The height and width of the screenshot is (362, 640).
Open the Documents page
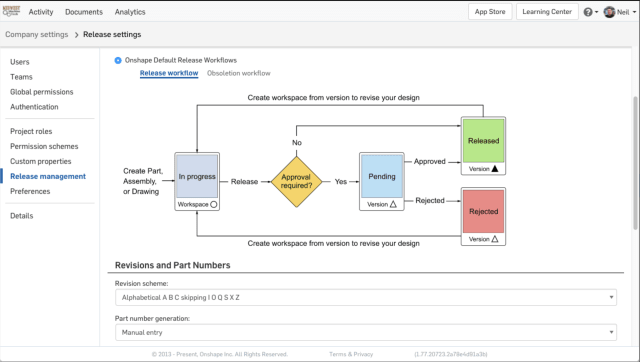84,12
